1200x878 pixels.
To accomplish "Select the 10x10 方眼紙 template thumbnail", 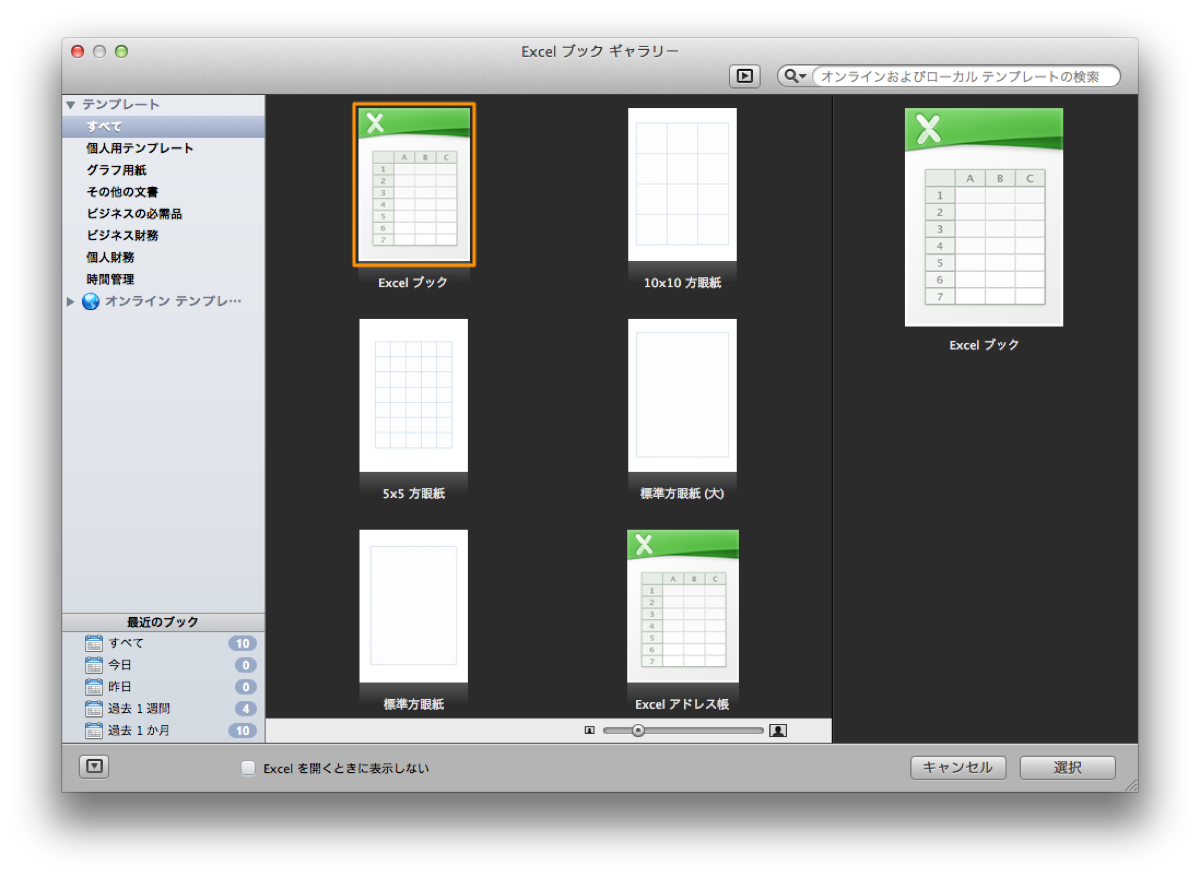I will click(x=682, y=185).
